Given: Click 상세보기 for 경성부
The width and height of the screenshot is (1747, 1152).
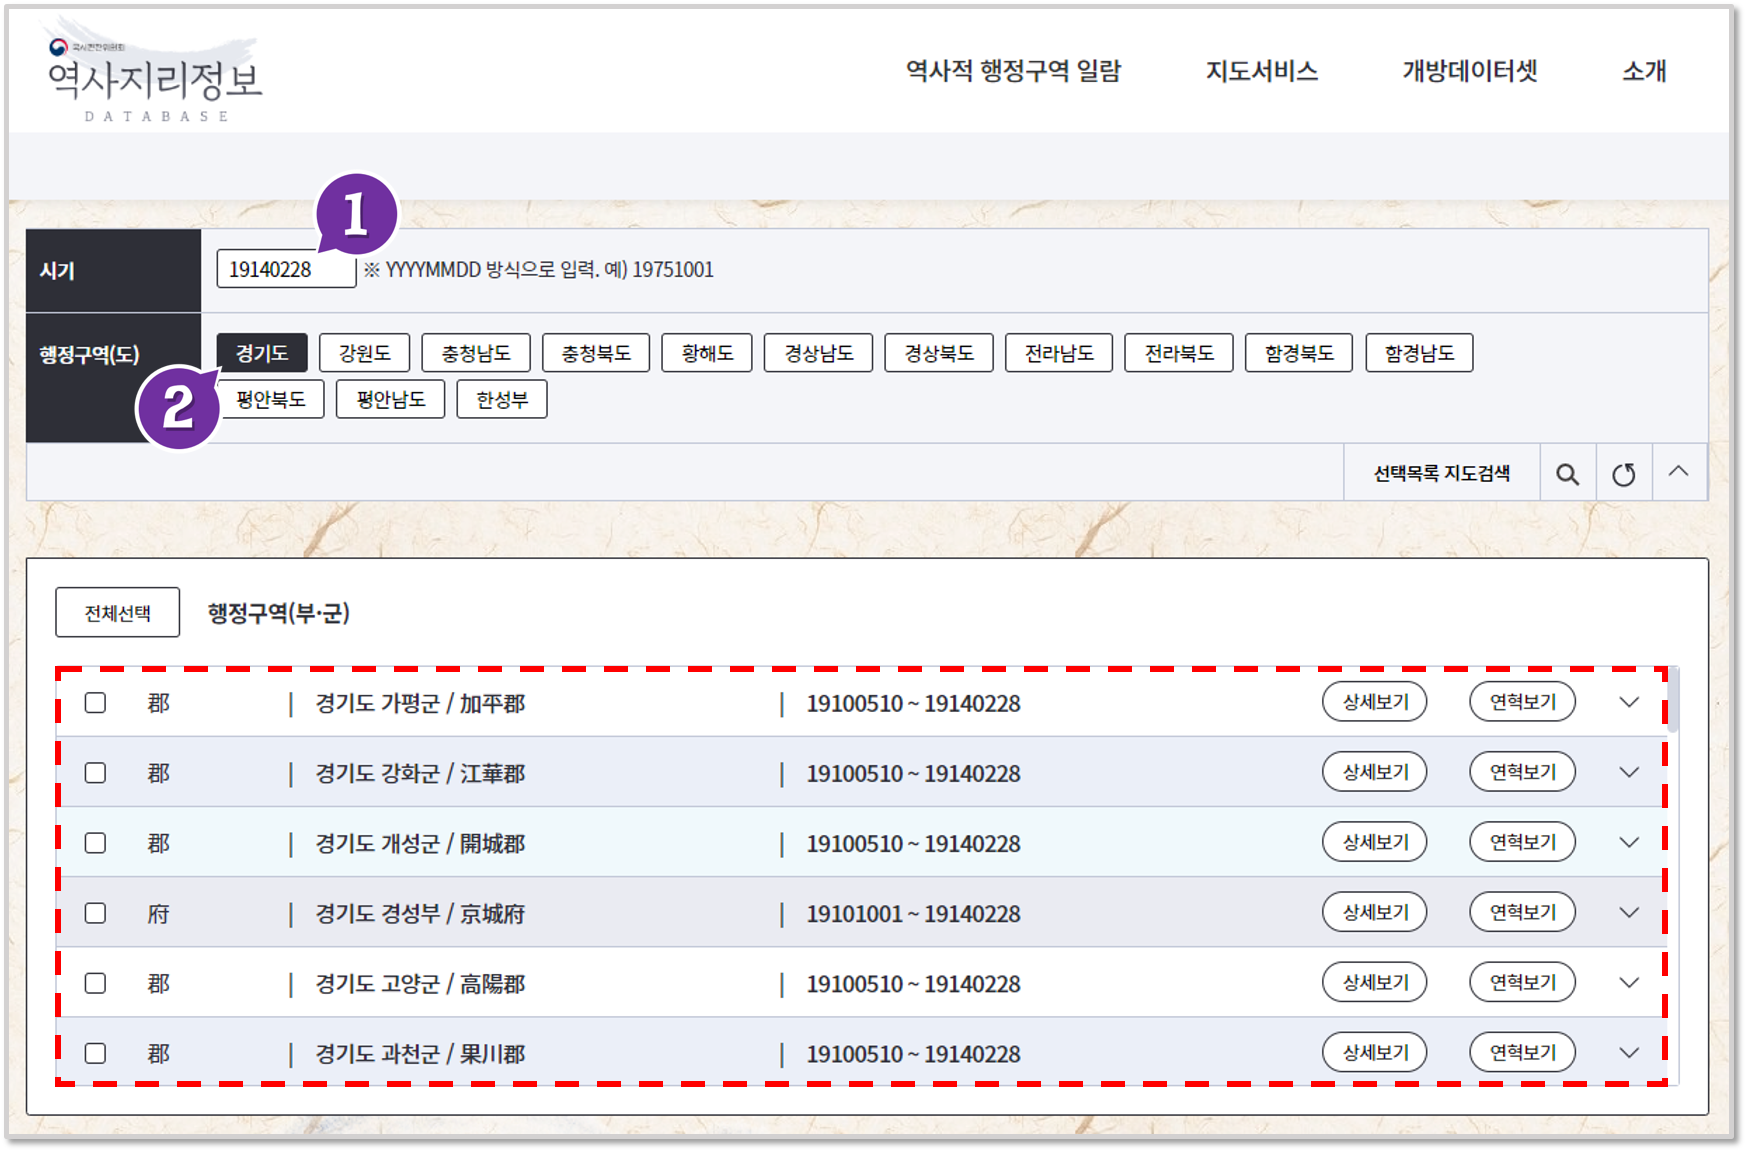Looking at the screenshot, I should click(1375, 912).
